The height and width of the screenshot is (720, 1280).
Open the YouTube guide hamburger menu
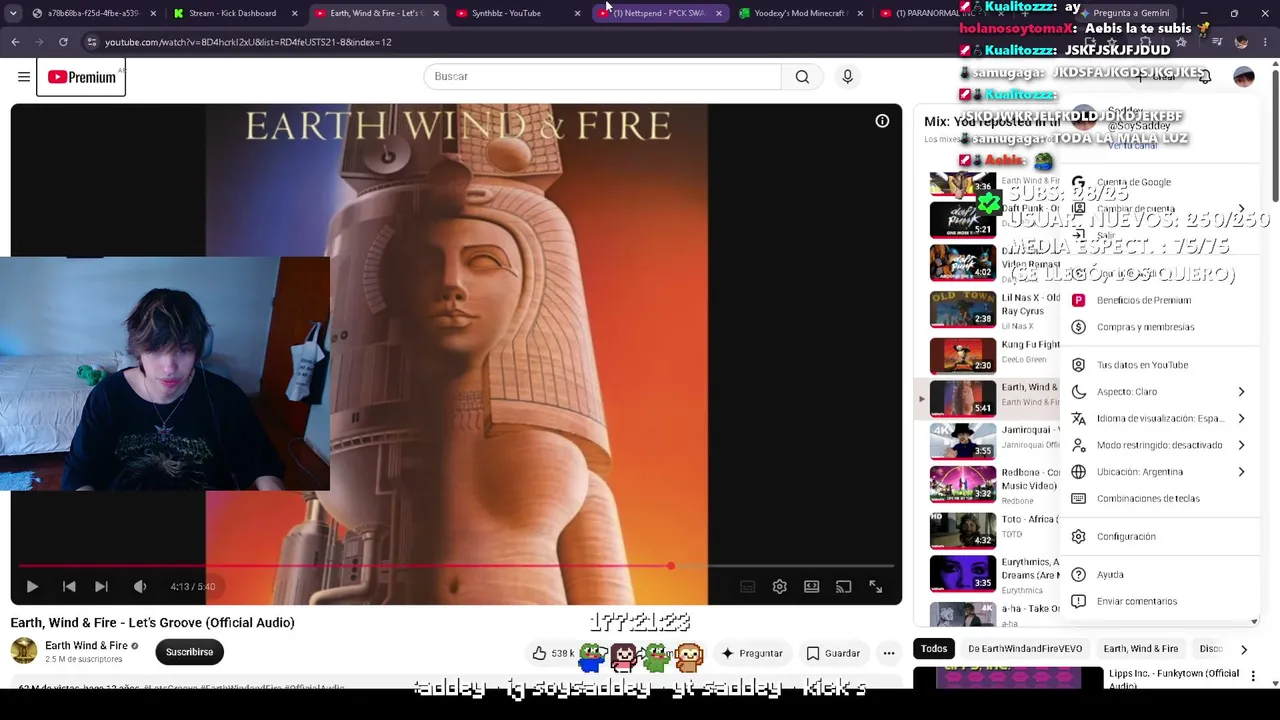[x=24, y=77]
